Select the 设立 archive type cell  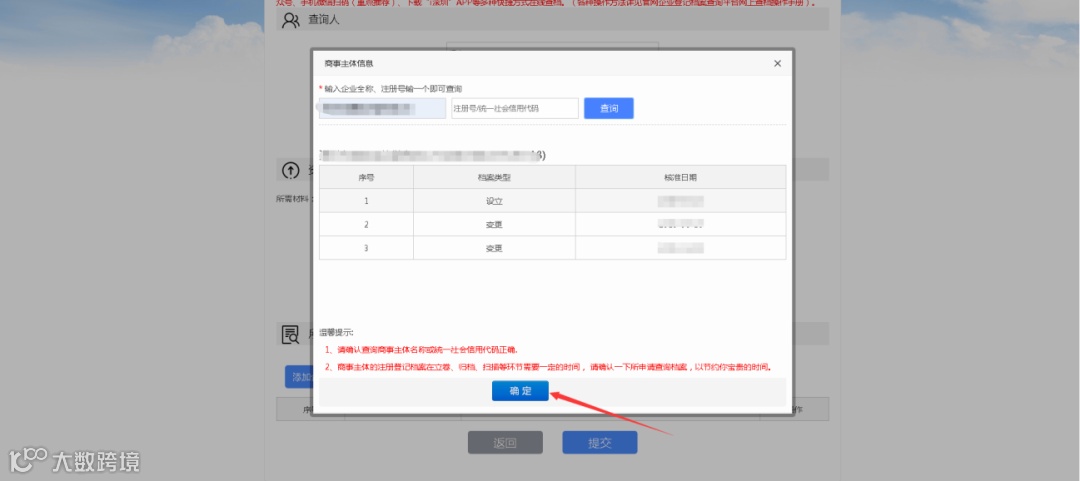[x=495, y=201]
